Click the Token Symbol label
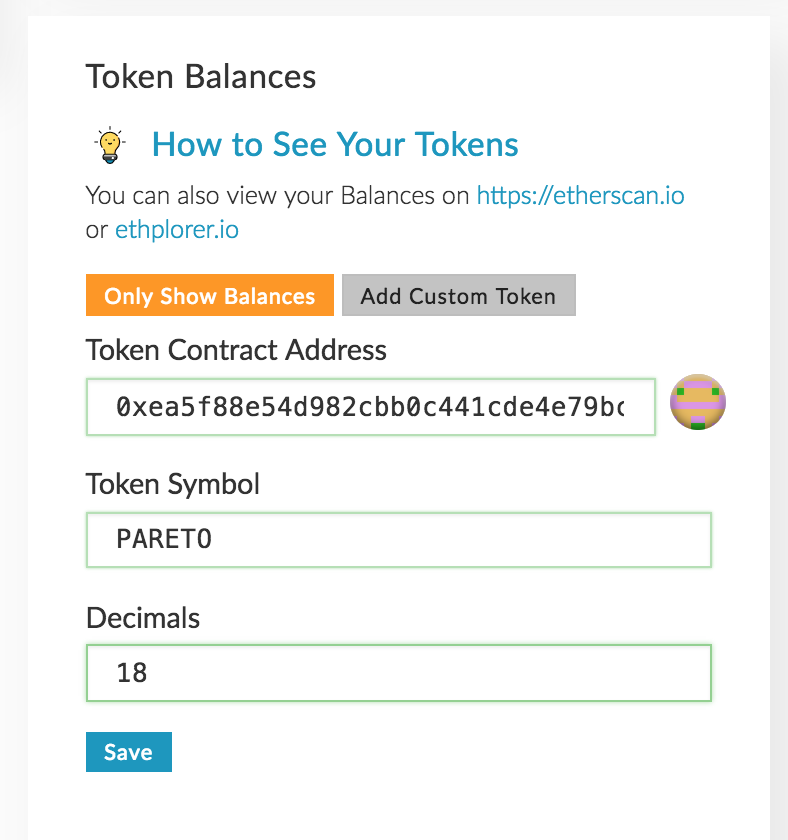This screenshot has height=840, width=788. click(x=173, y=484)
